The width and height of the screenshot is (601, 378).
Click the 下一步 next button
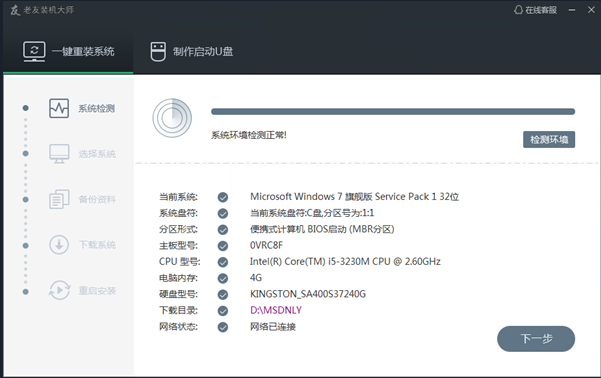point(536,339)
